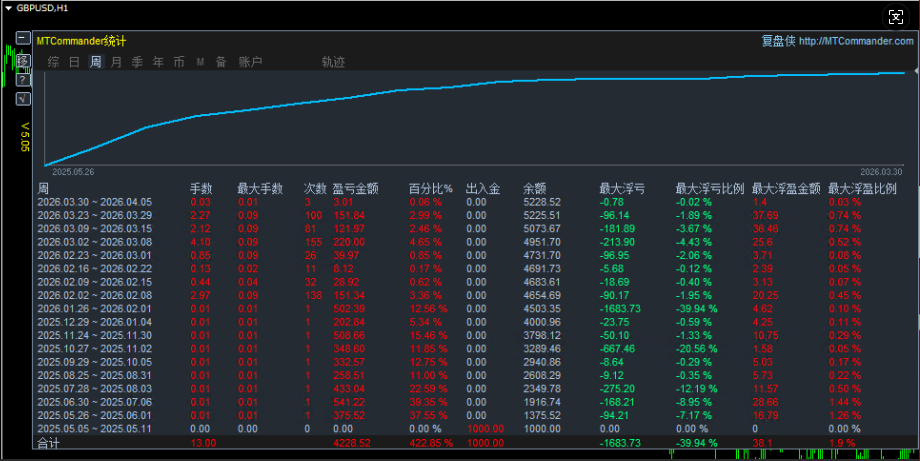Toggle the √ checkmark icon button
The image size is (920, 461).
[22, 98]
